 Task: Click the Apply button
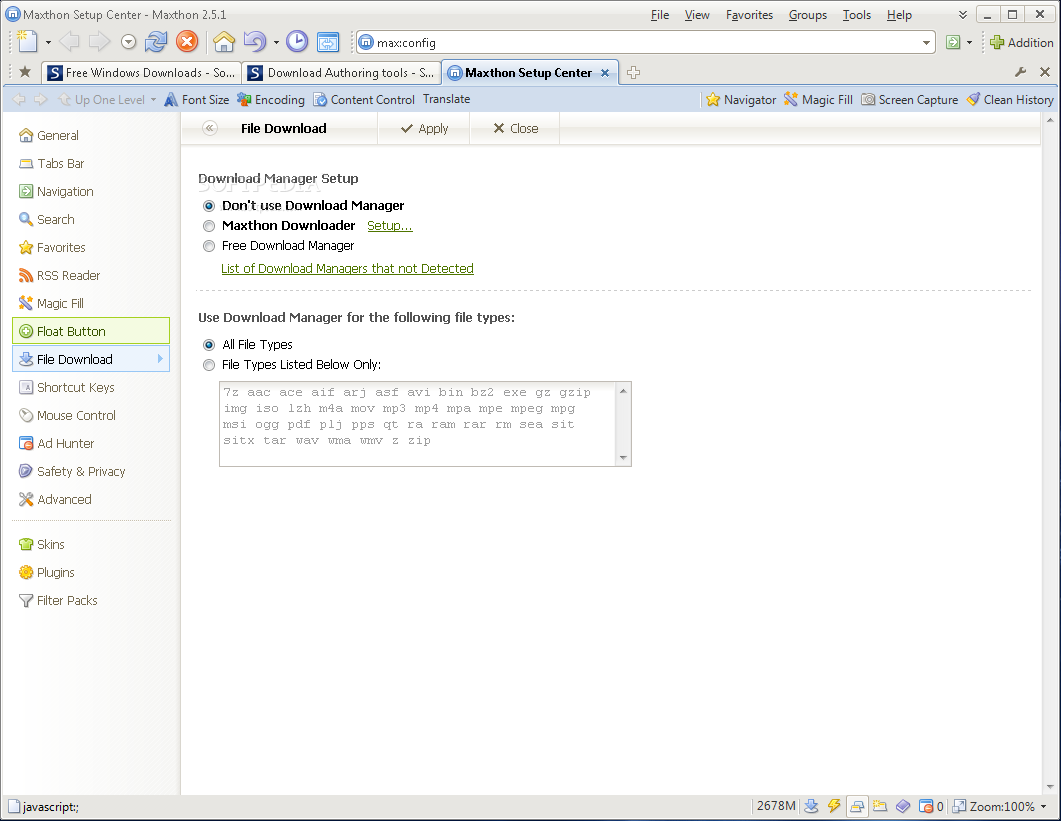coord(424,129)
